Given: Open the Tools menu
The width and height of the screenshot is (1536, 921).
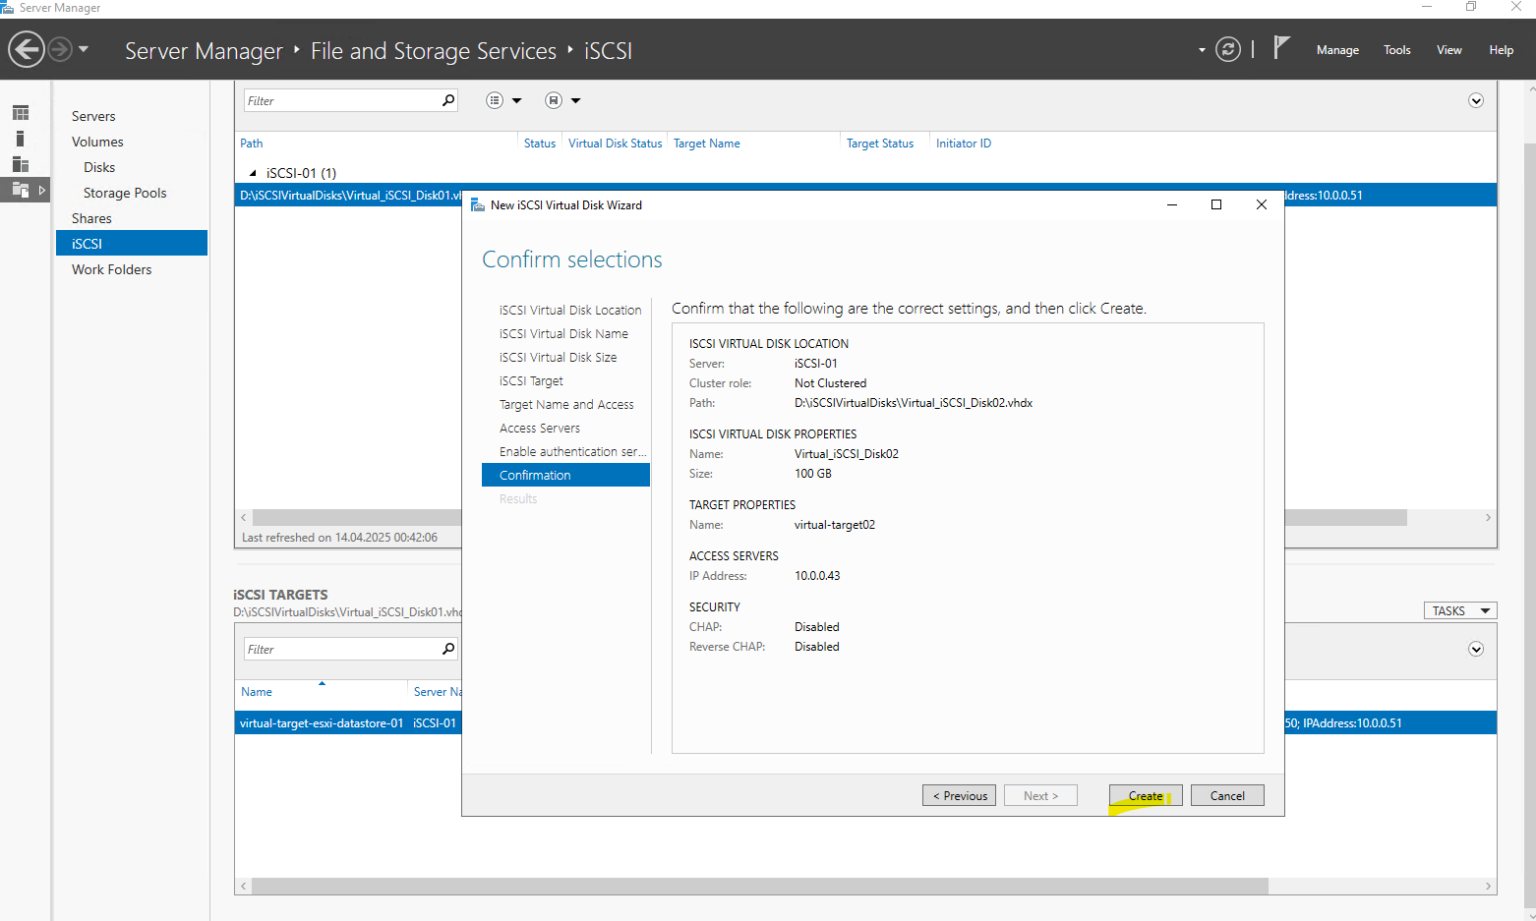Looking at the screenshot, I should tap(1396, 49).
